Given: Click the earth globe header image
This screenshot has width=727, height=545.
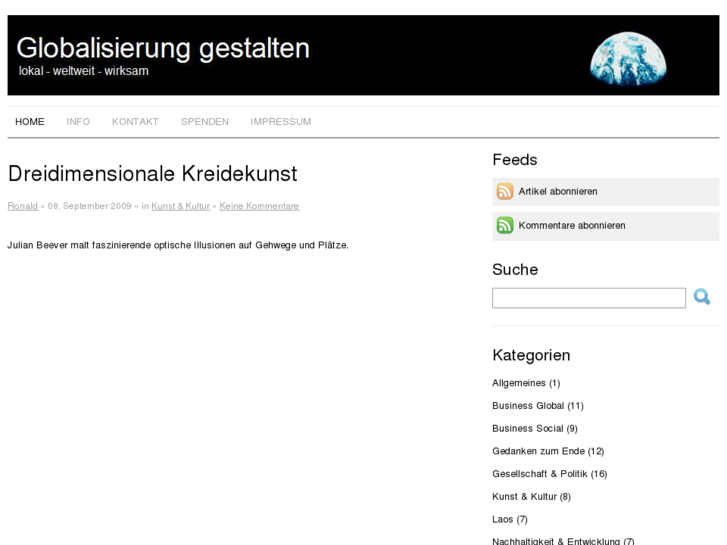Looking at the screenshot, I should [628, 58].
